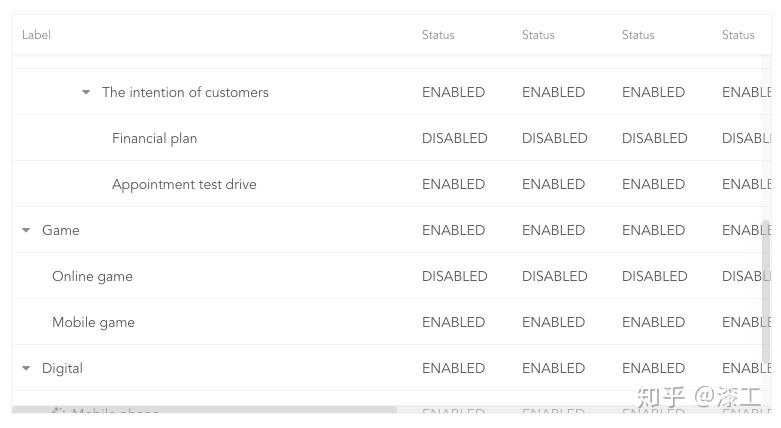The image size is (781, 428).
Task: Click the Digital row label text
Action: [x=62, y=368]
